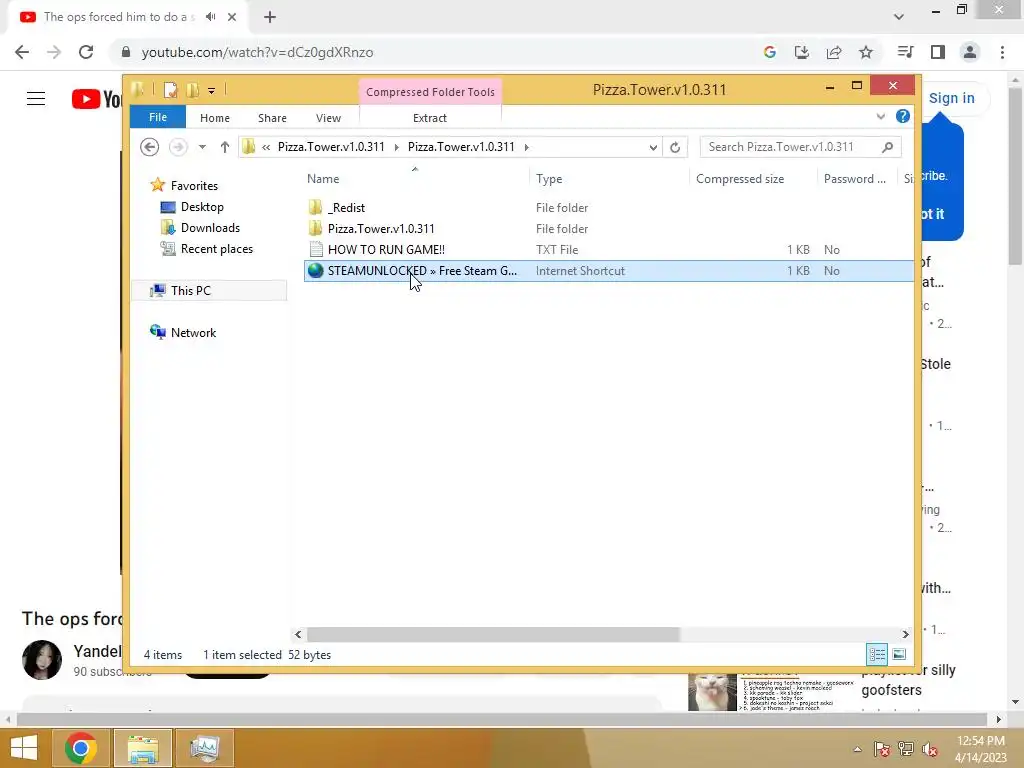Expand hidden breadcrumb folders chevron
The image size is (1024, 768).
(266, 147)
